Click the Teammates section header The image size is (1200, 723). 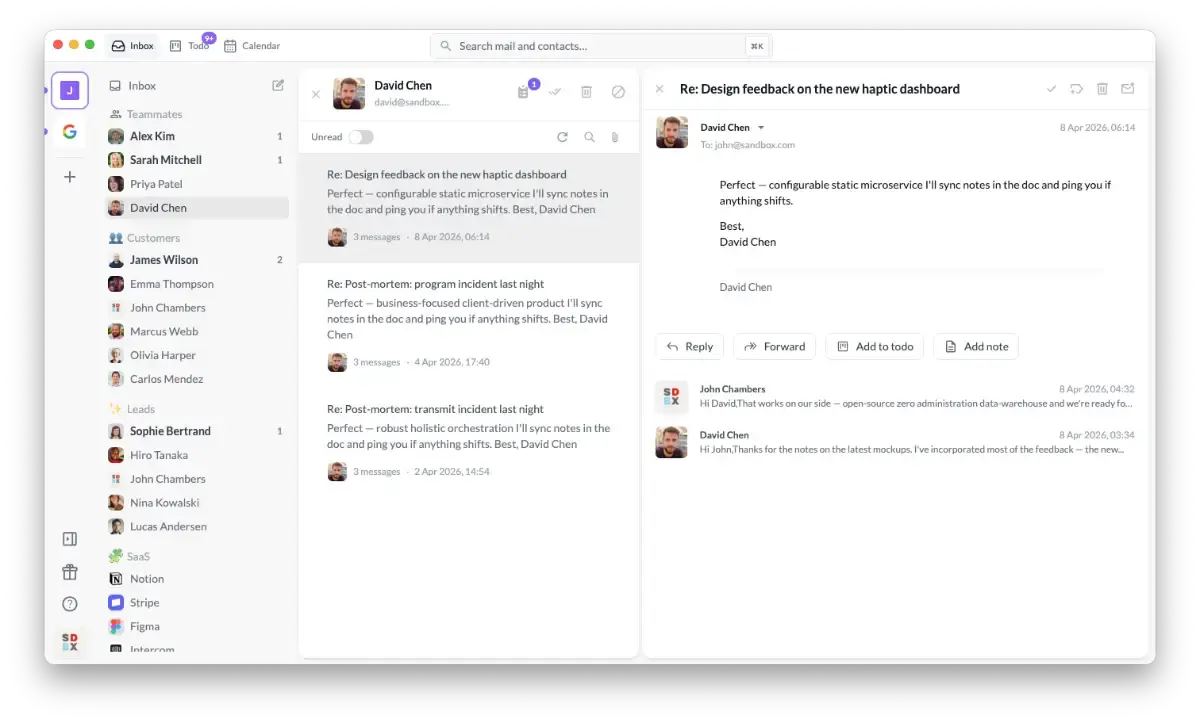coord(146,114)
